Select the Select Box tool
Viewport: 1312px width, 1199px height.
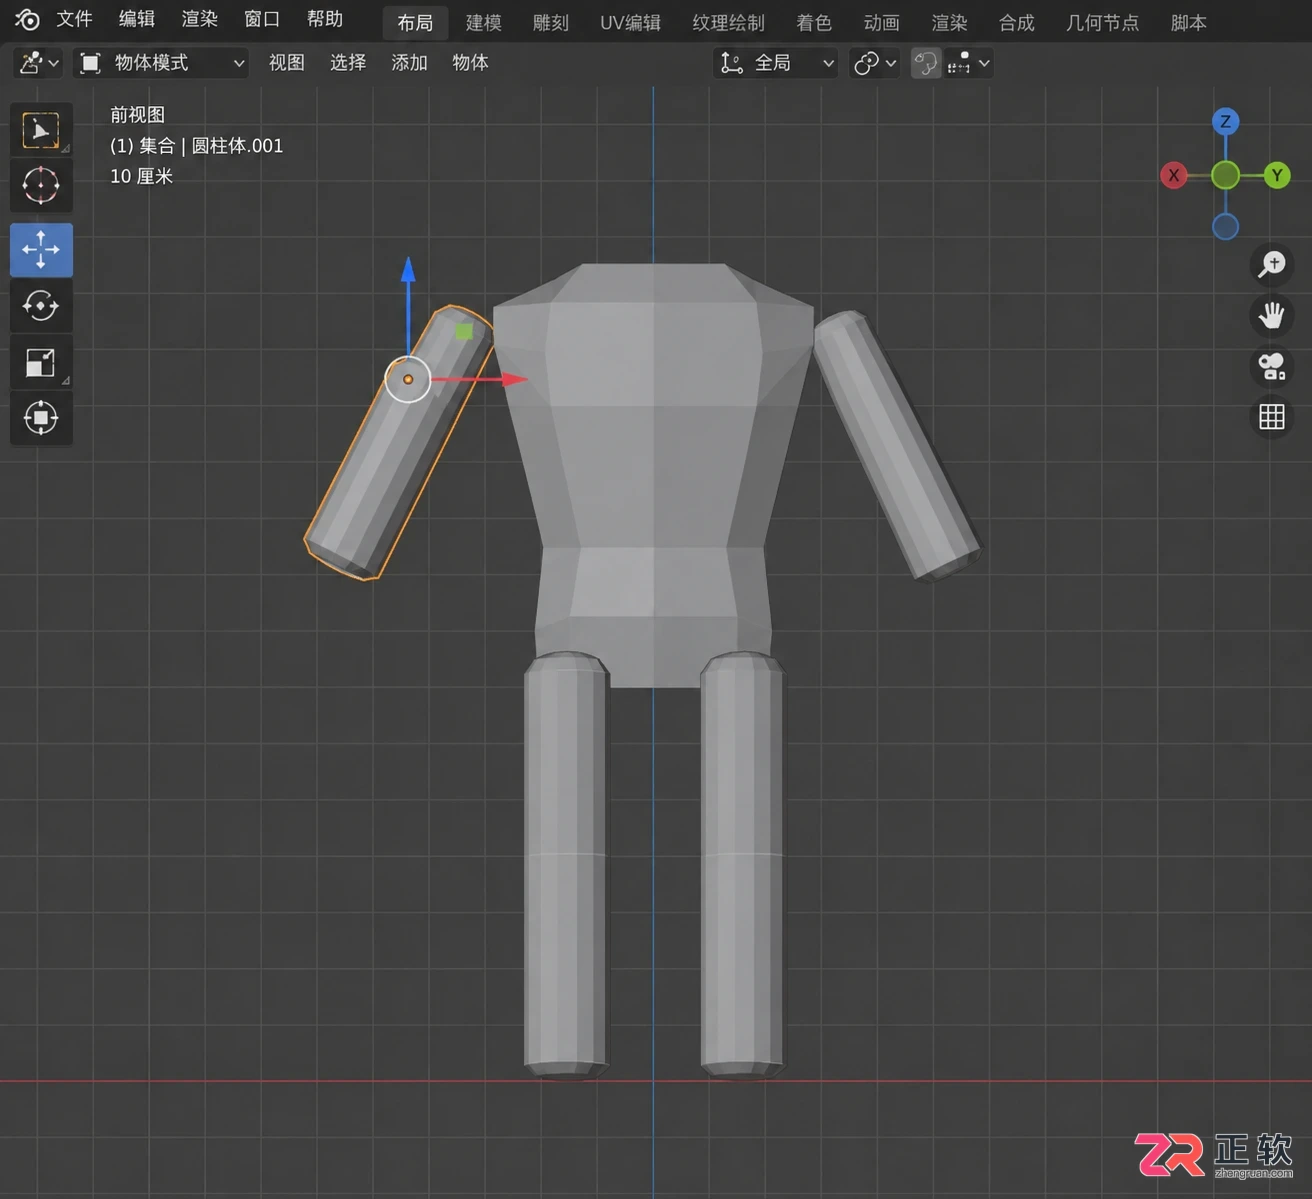point(41,130)
